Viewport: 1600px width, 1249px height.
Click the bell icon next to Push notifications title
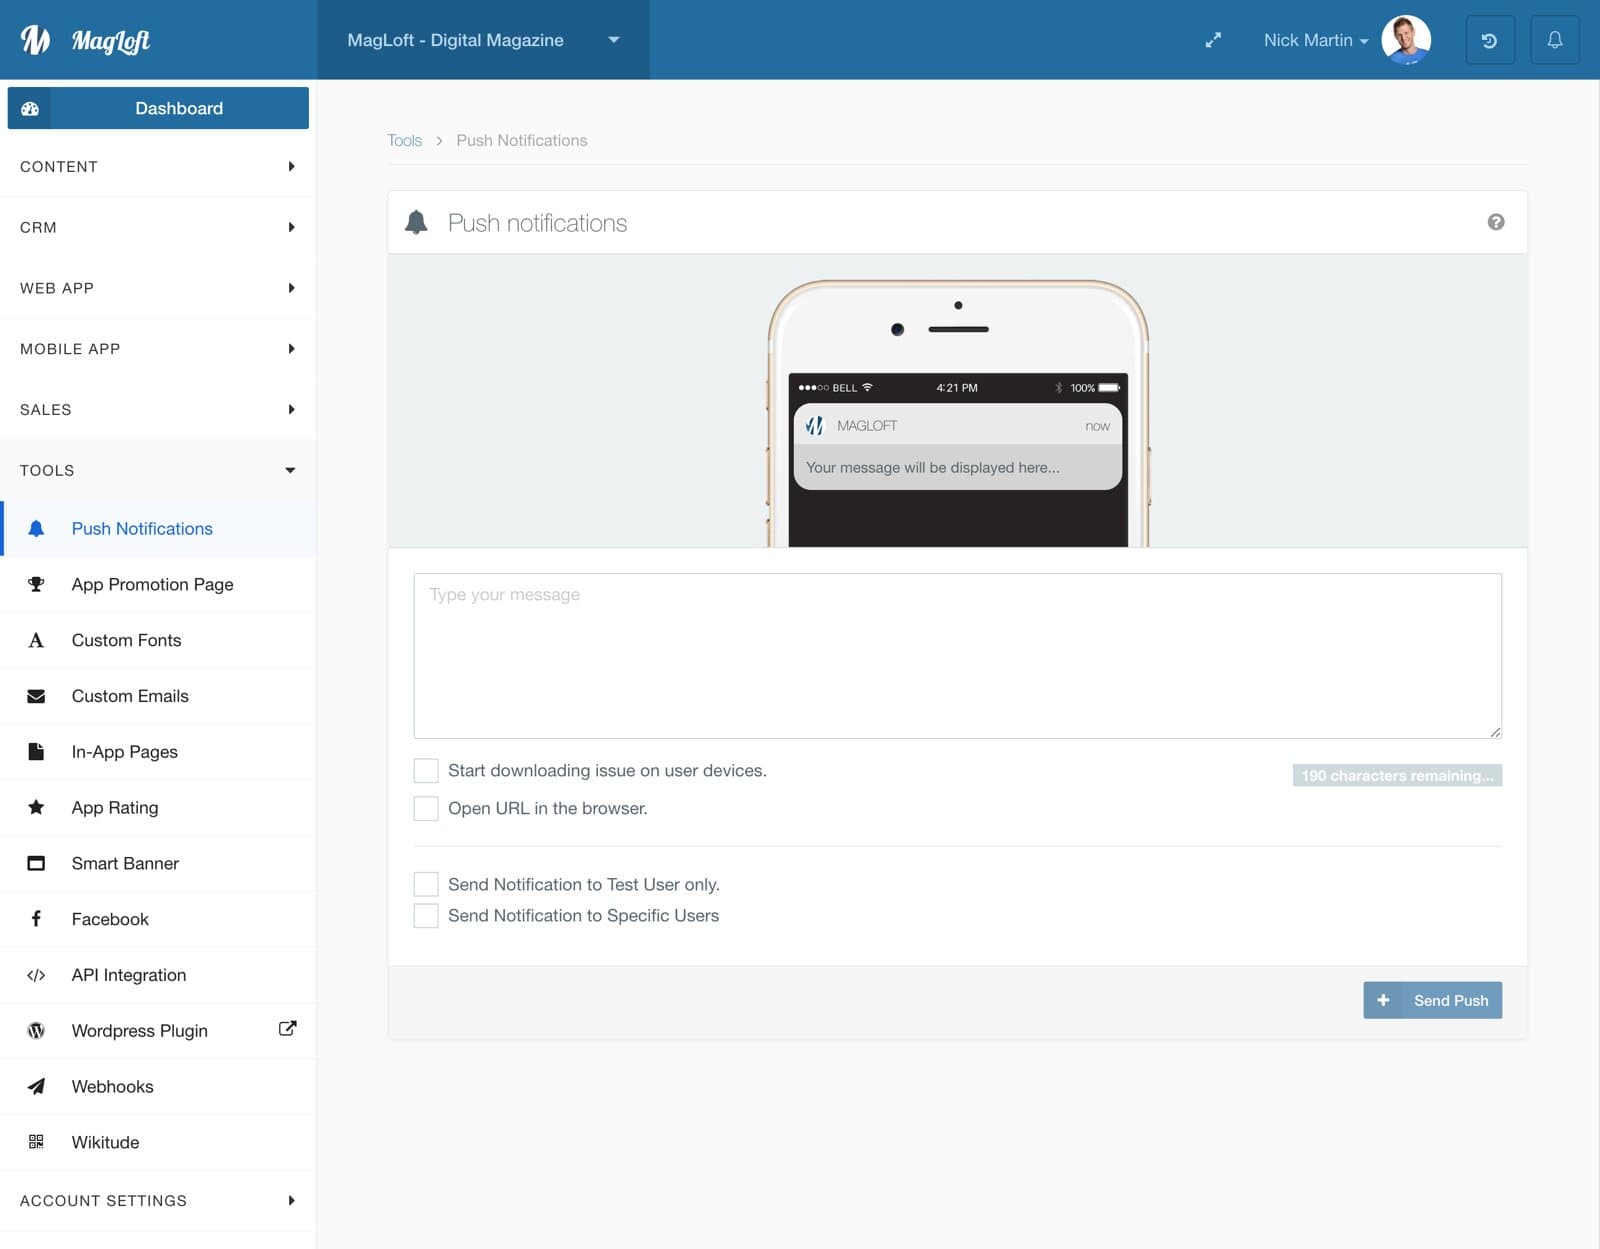(x=416, y=222)
